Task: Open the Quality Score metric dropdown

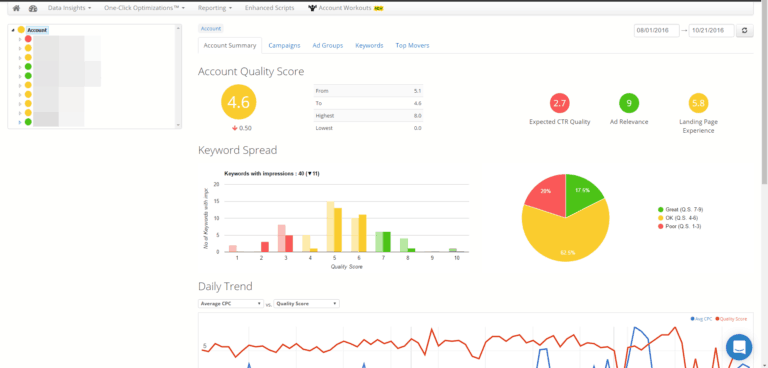Action: pos(307,303)
